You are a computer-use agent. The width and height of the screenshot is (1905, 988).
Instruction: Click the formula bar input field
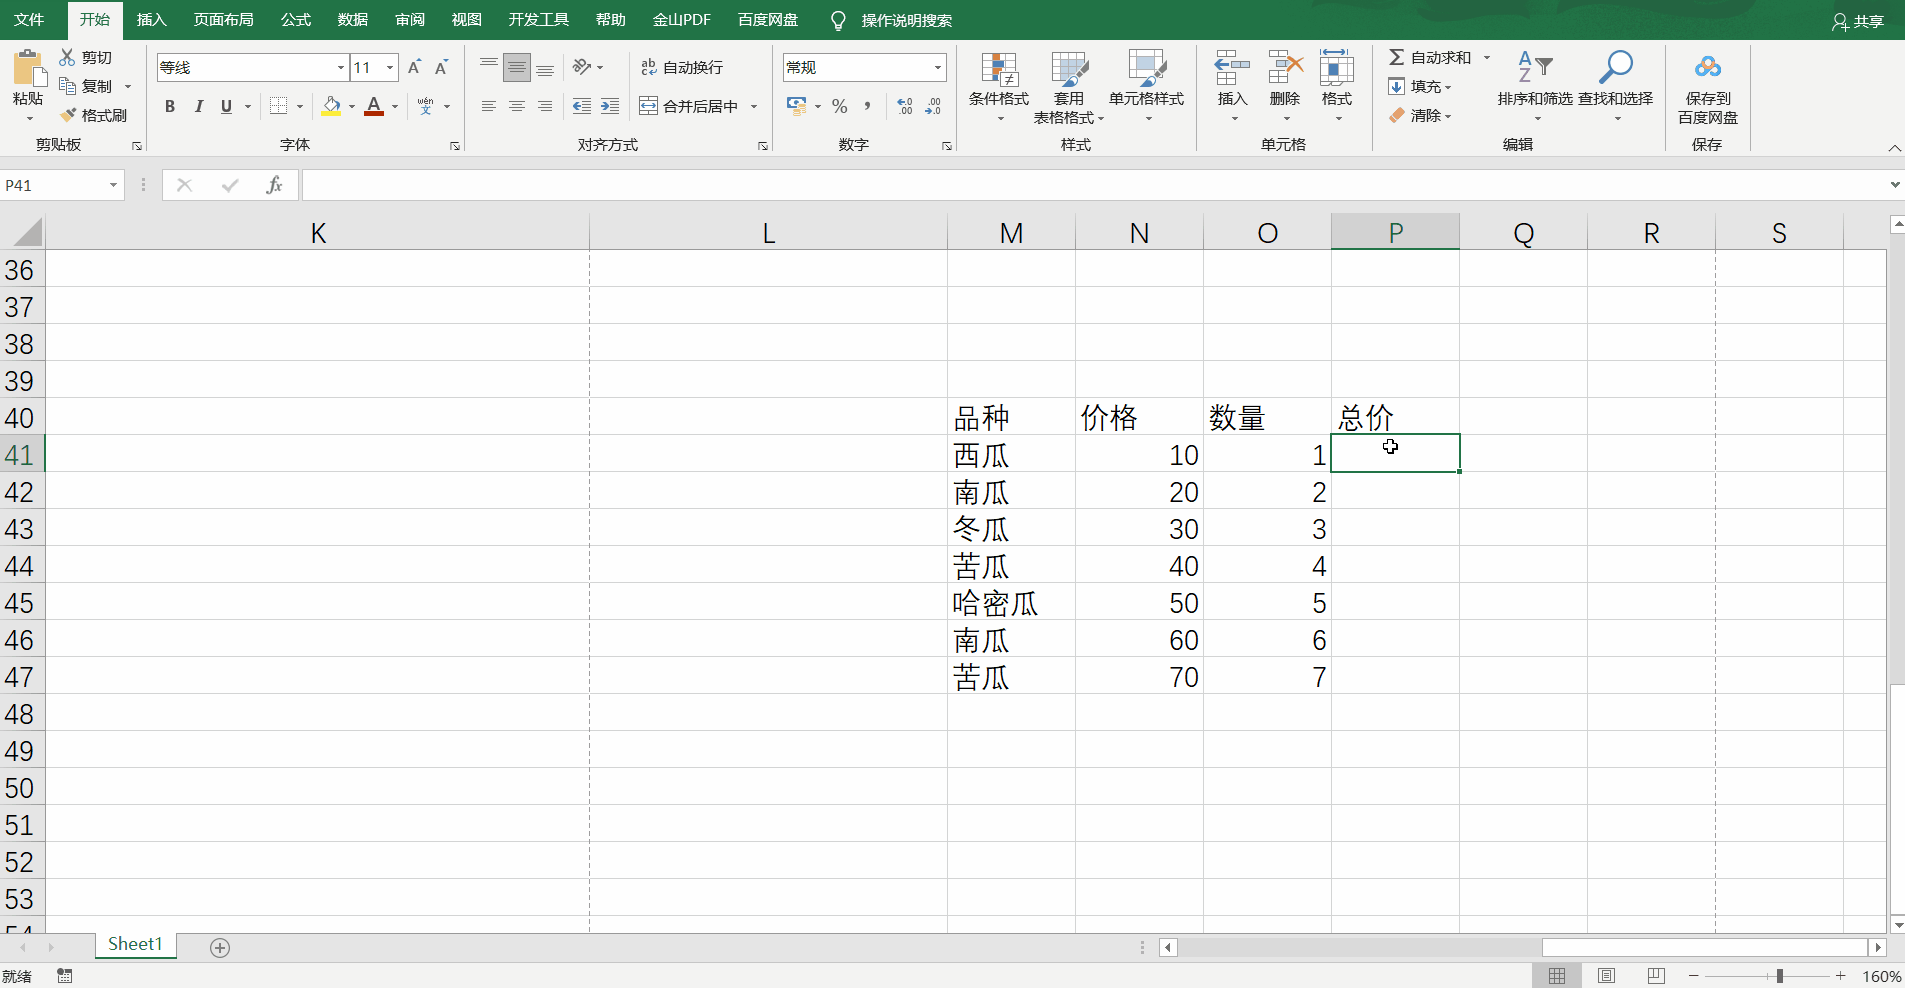(x=1093, y=185)
